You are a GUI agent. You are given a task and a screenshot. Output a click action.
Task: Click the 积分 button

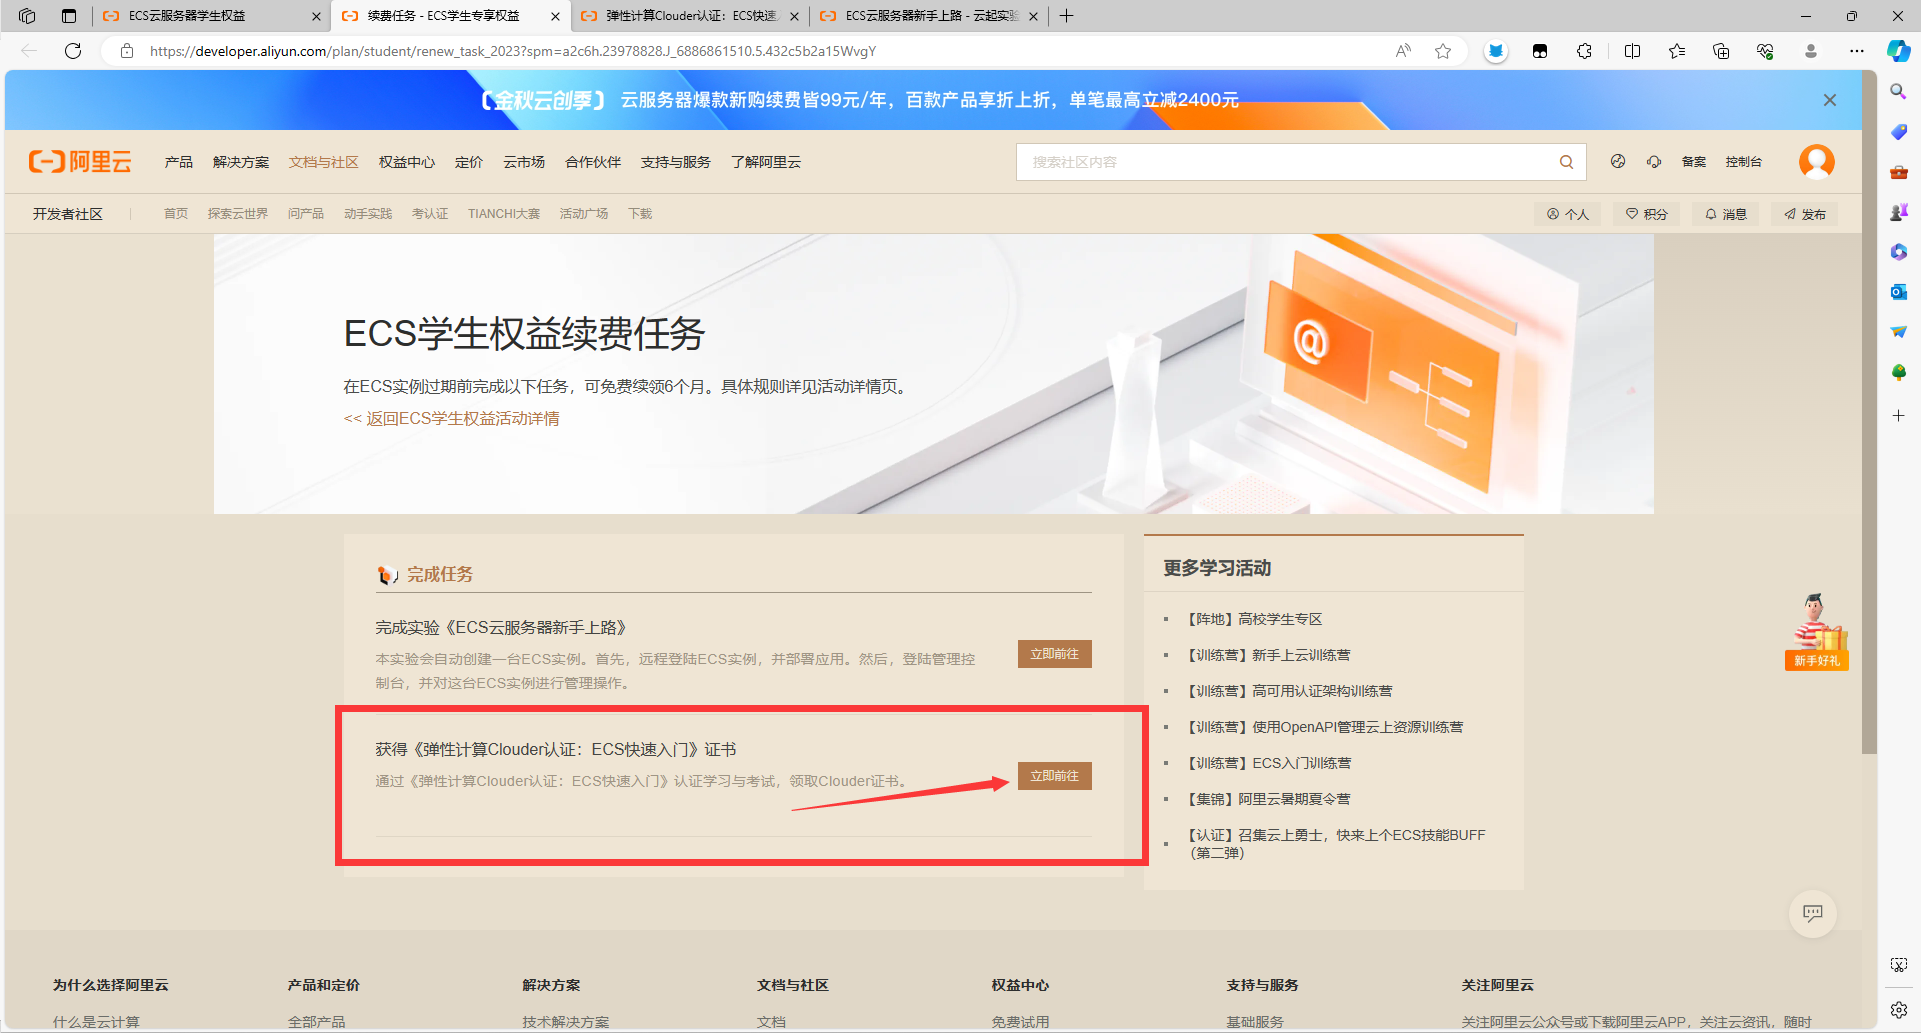[x=1647, y=214]
